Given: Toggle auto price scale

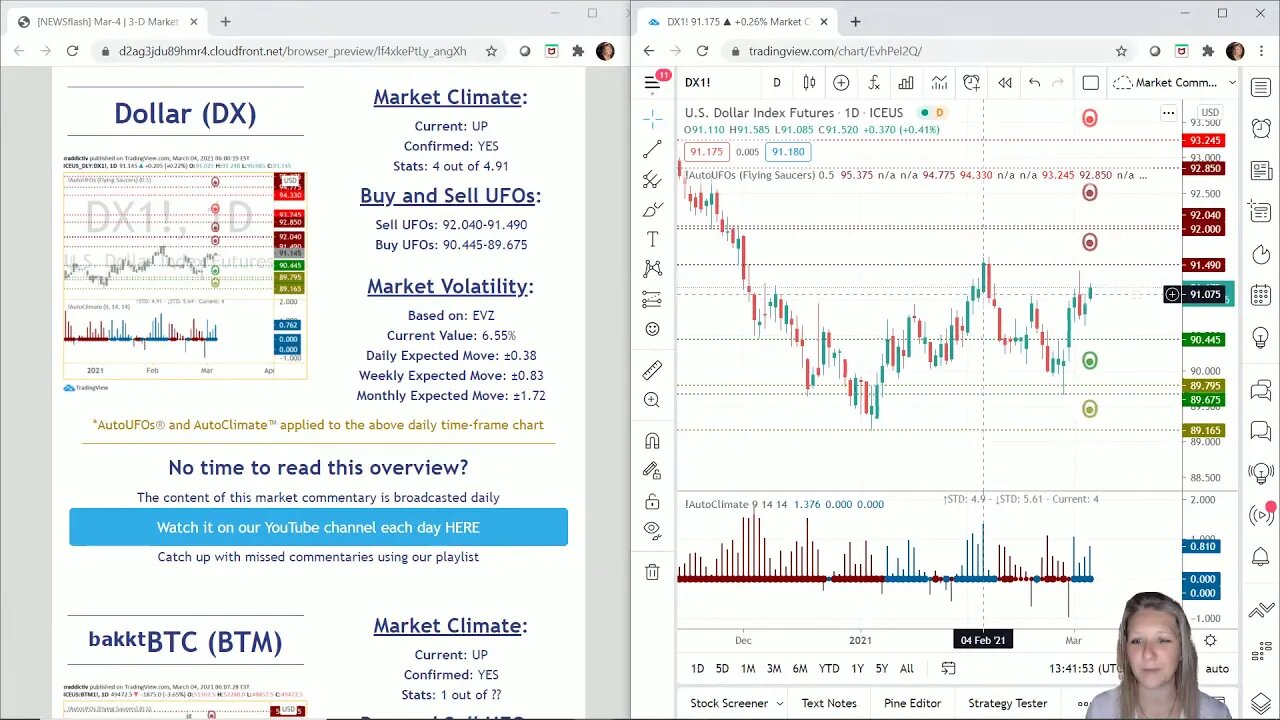Looking at the screenshot, I should pos(1217,668).
